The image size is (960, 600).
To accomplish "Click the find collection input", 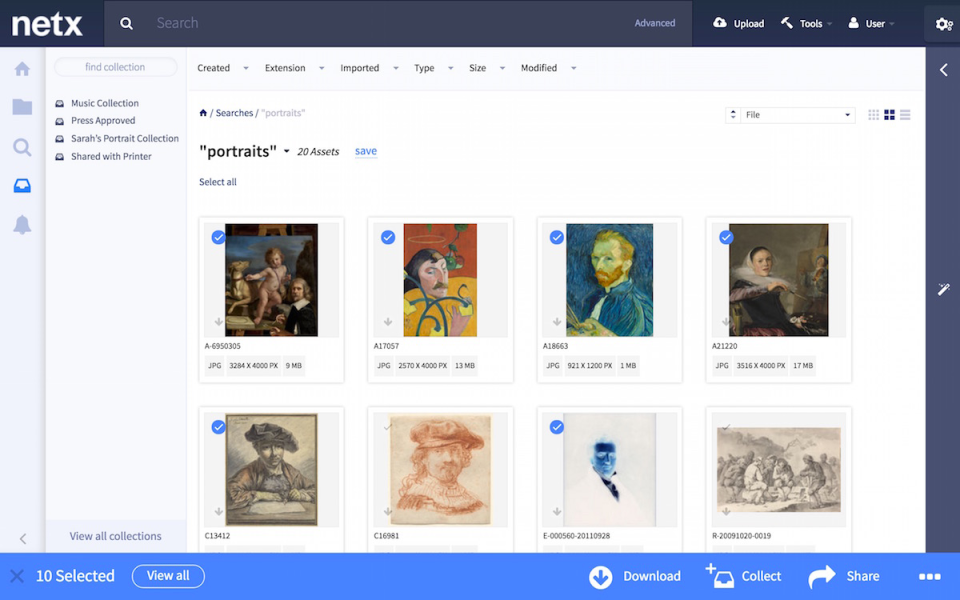I will 116,67.
